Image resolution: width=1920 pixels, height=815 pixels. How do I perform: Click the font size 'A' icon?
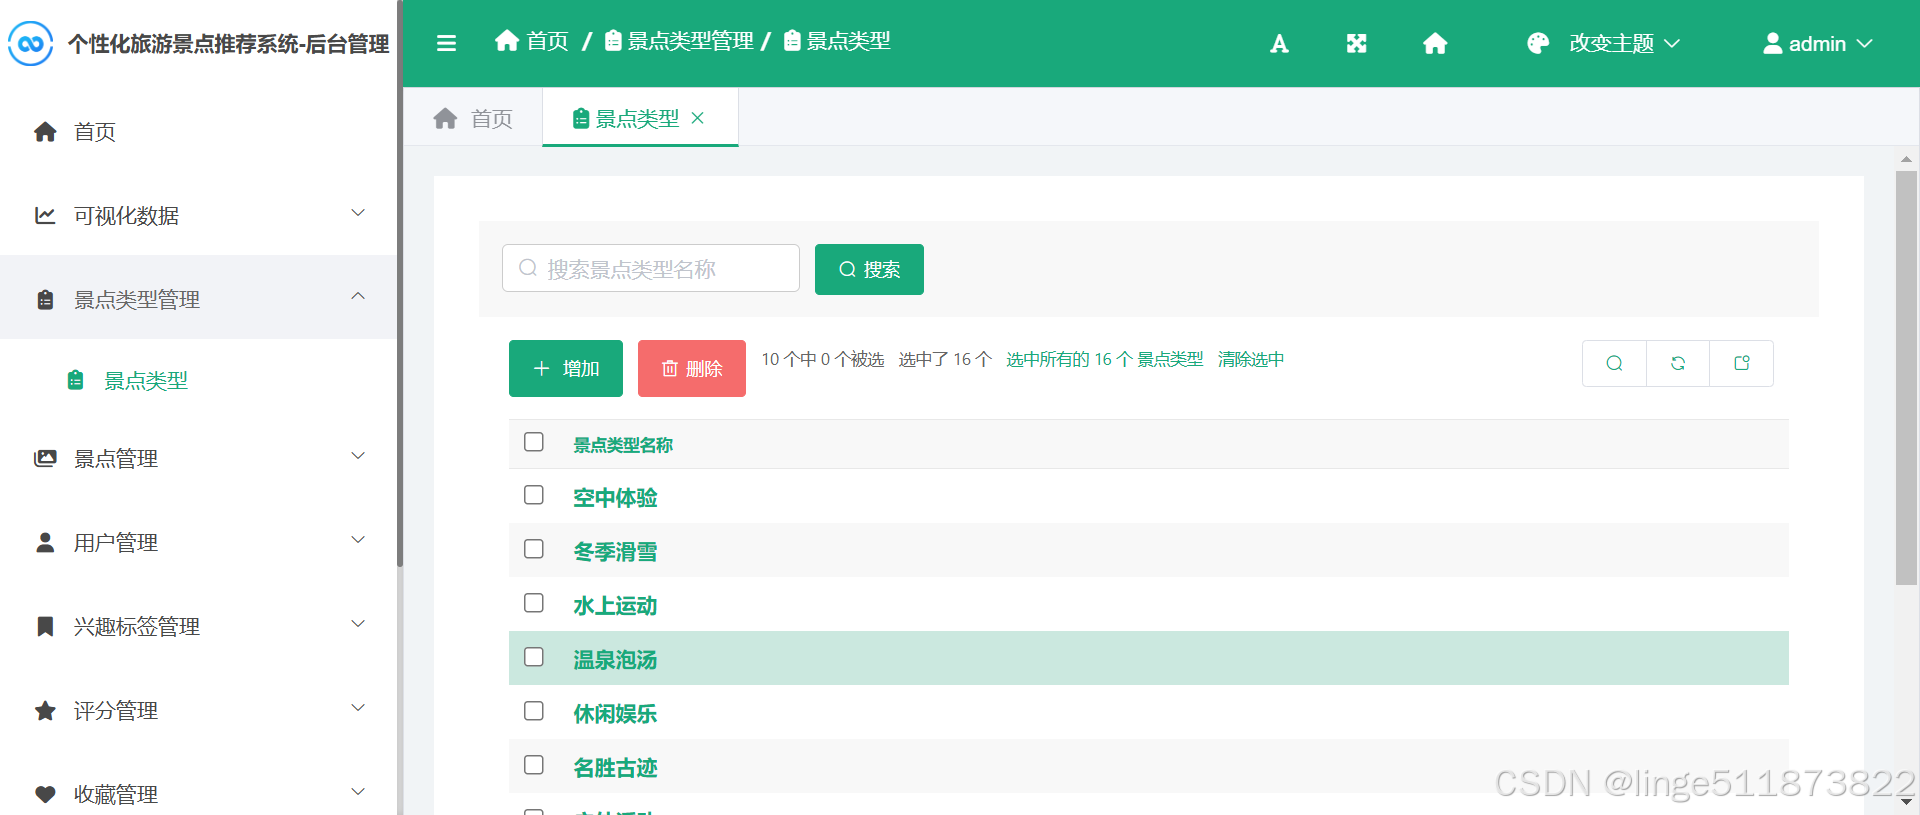[1279, 43]
